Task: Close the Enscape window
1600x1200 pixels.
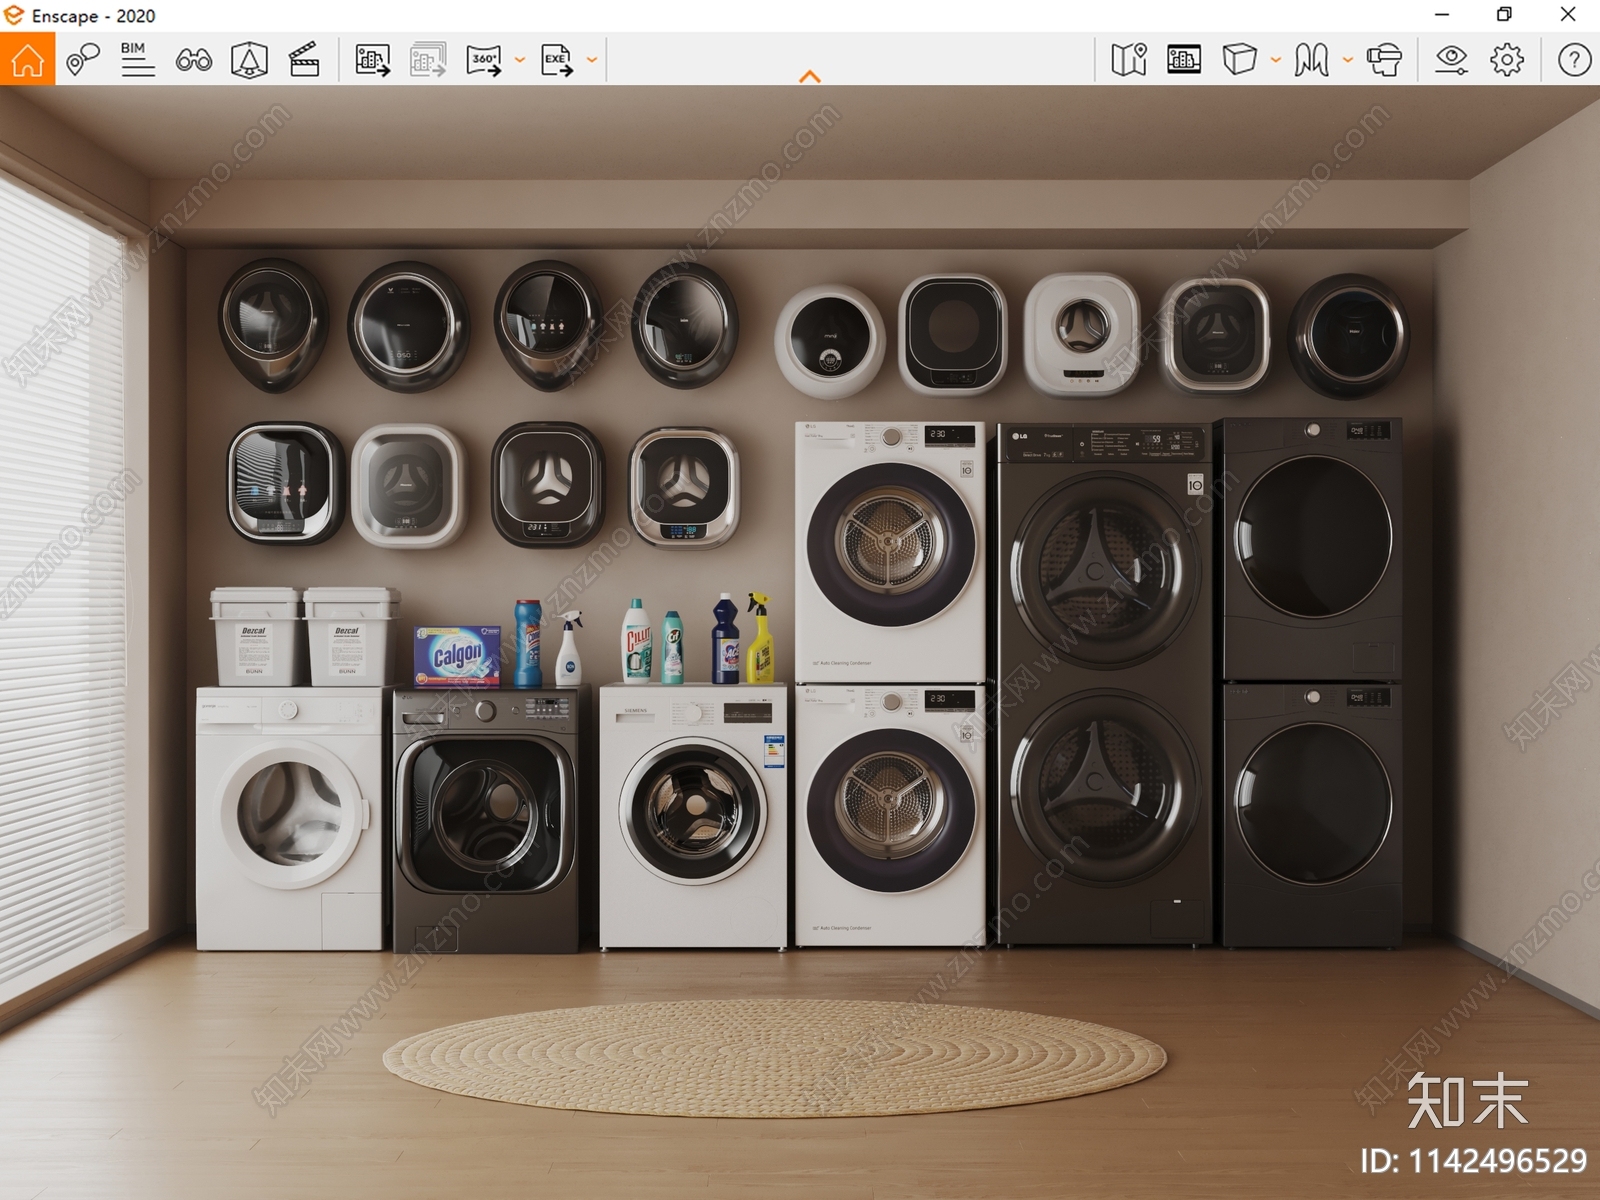Action: pyautogui.click(x=1568, y=15)
